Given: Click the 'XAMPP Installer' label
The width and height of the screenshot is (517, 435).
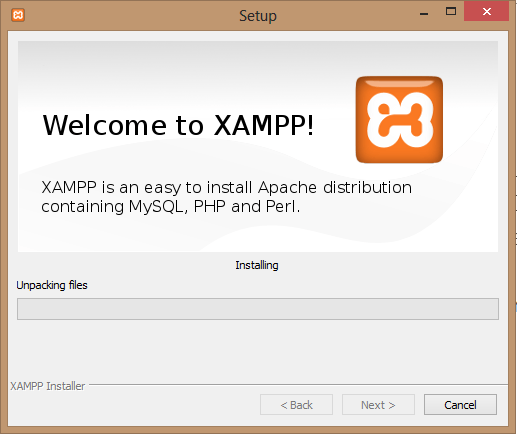Looking at the screenshot, I should click(47, 386).
